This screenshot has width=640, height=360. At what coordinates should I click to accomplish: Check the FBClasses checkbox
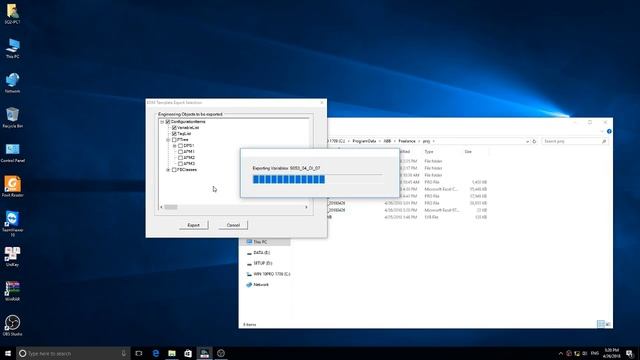[174, 170]
